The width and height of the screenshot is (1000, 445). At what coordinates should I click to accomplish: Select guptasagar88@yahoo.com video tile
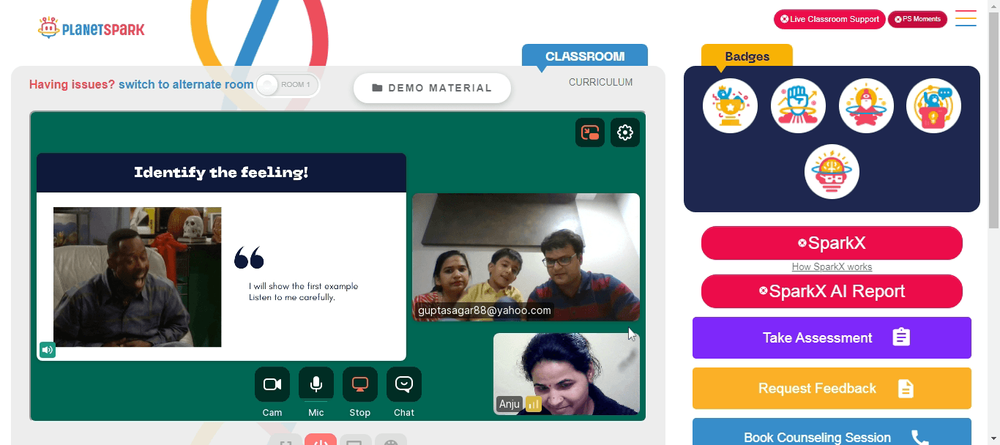526,257
